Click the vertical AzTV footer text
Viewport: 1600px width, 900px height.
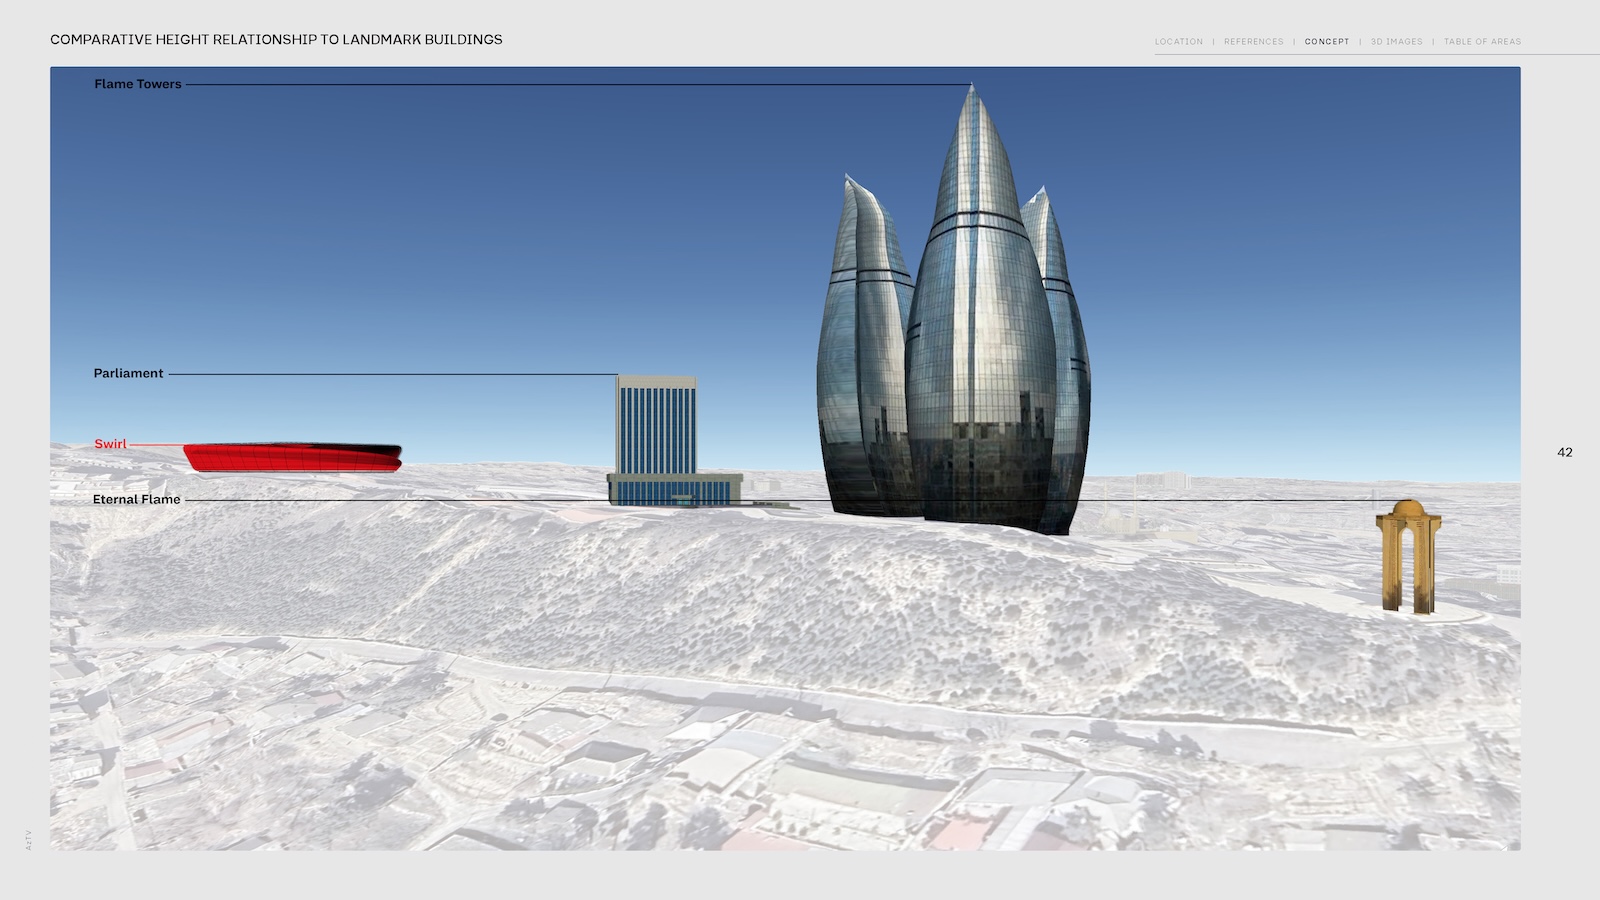click(28, 840)
